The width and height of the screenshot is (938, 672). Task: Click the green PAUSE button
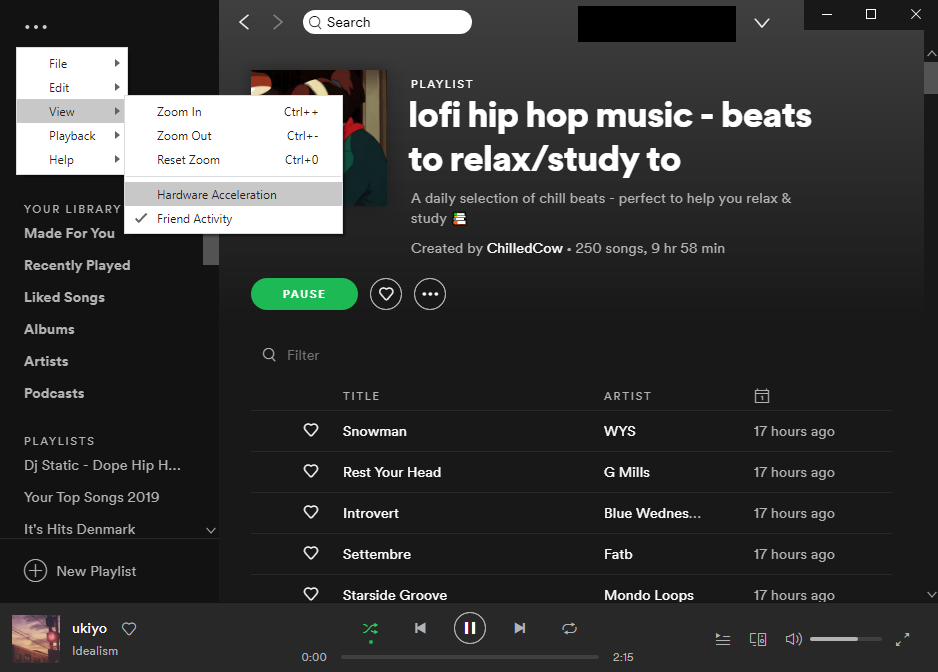[304, 294]
